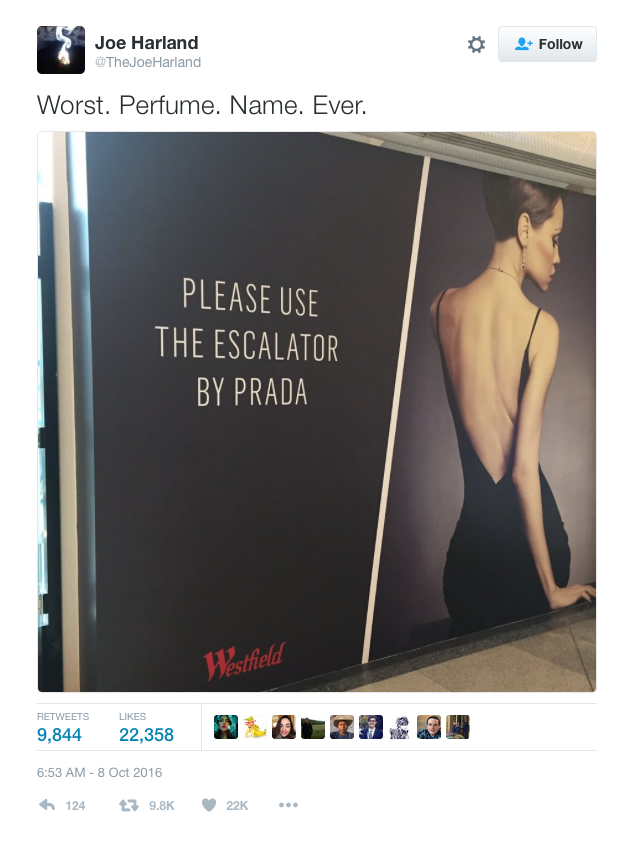Enlarge the Prada escalator photo
Viewport: 631px width, 842px height.
(317, 412)
